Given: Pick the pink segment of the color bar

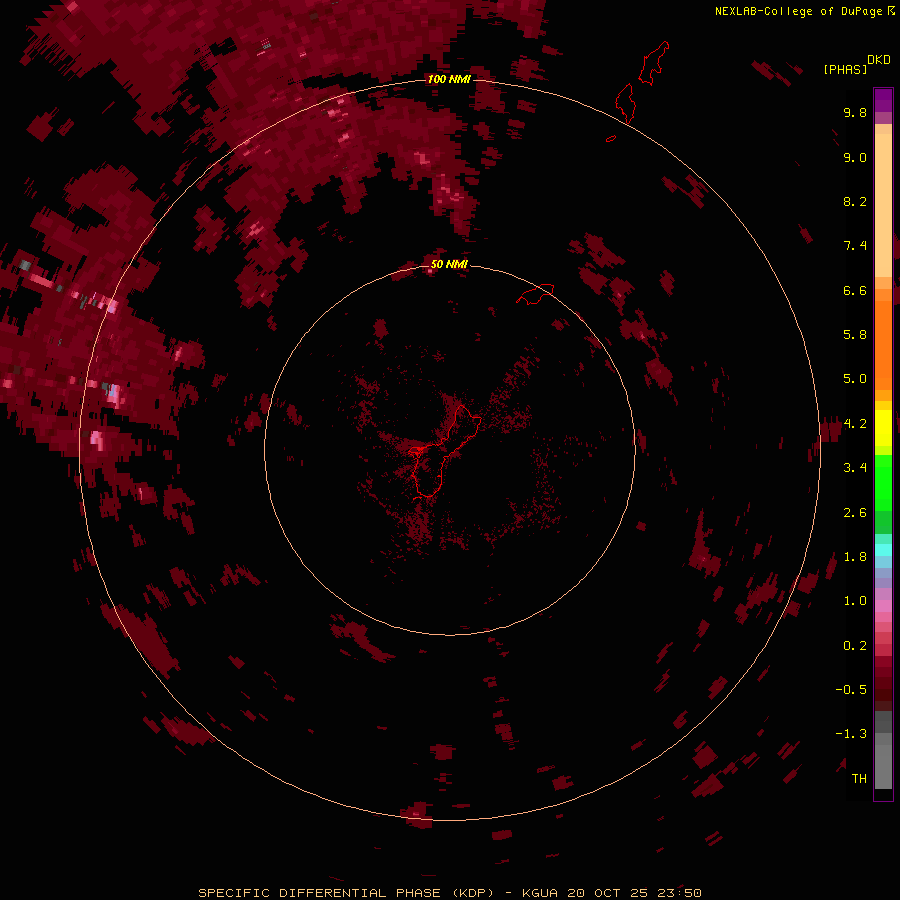Looking at the screenshot, I should coord(883,606).
